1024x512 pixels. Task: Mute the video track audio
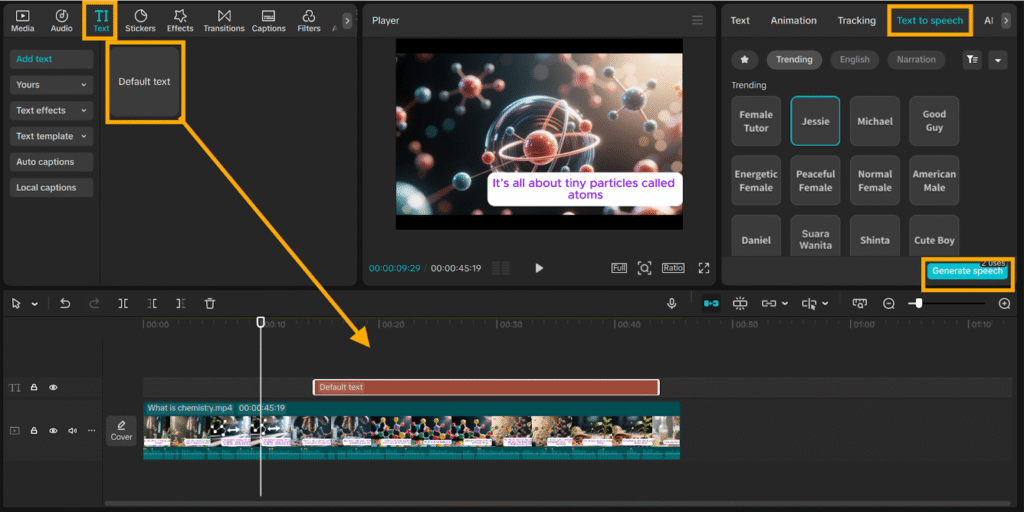(x=73, y=430)
